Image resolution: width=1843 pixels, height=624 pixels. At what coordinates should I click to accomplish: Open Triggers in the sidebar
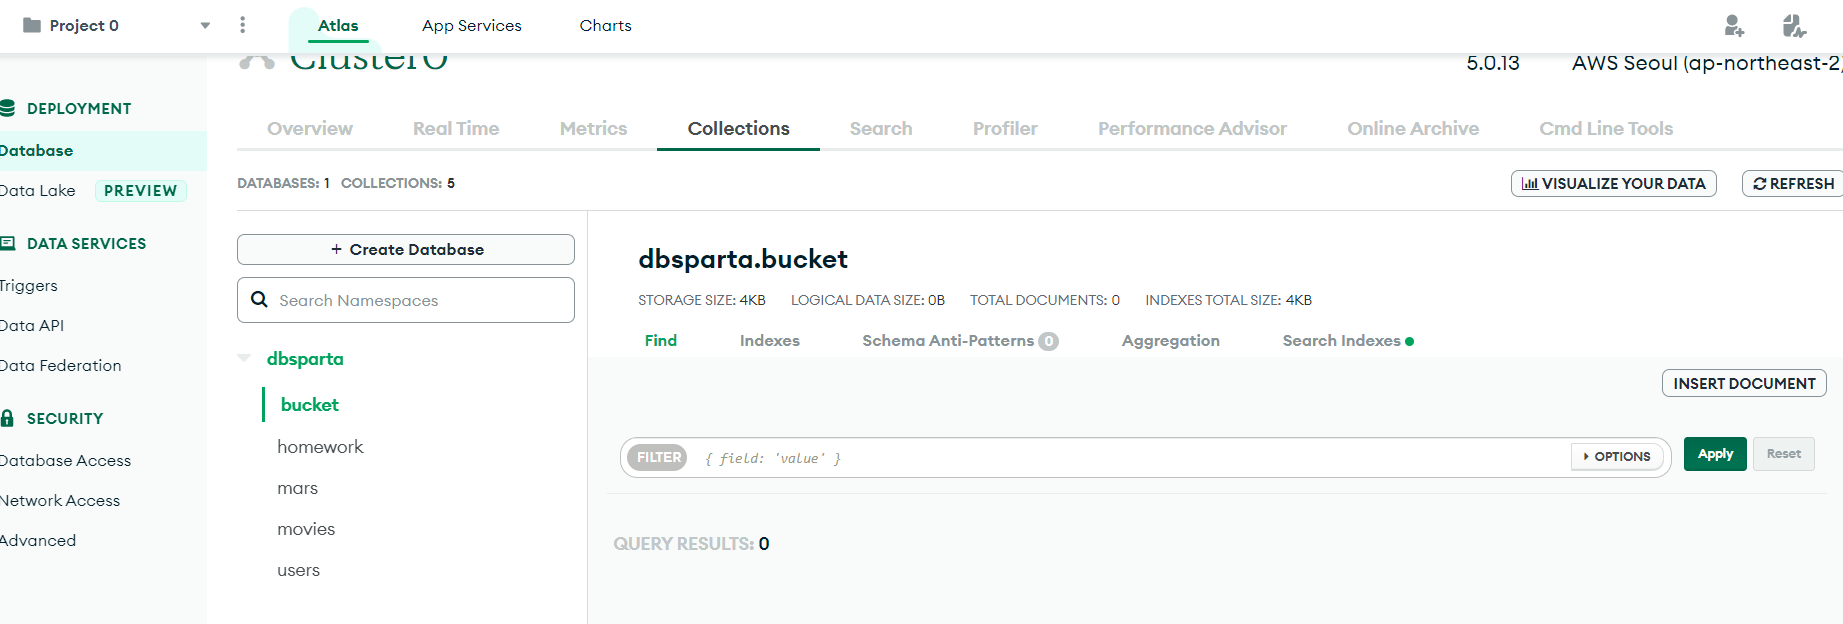click(29, 286)
